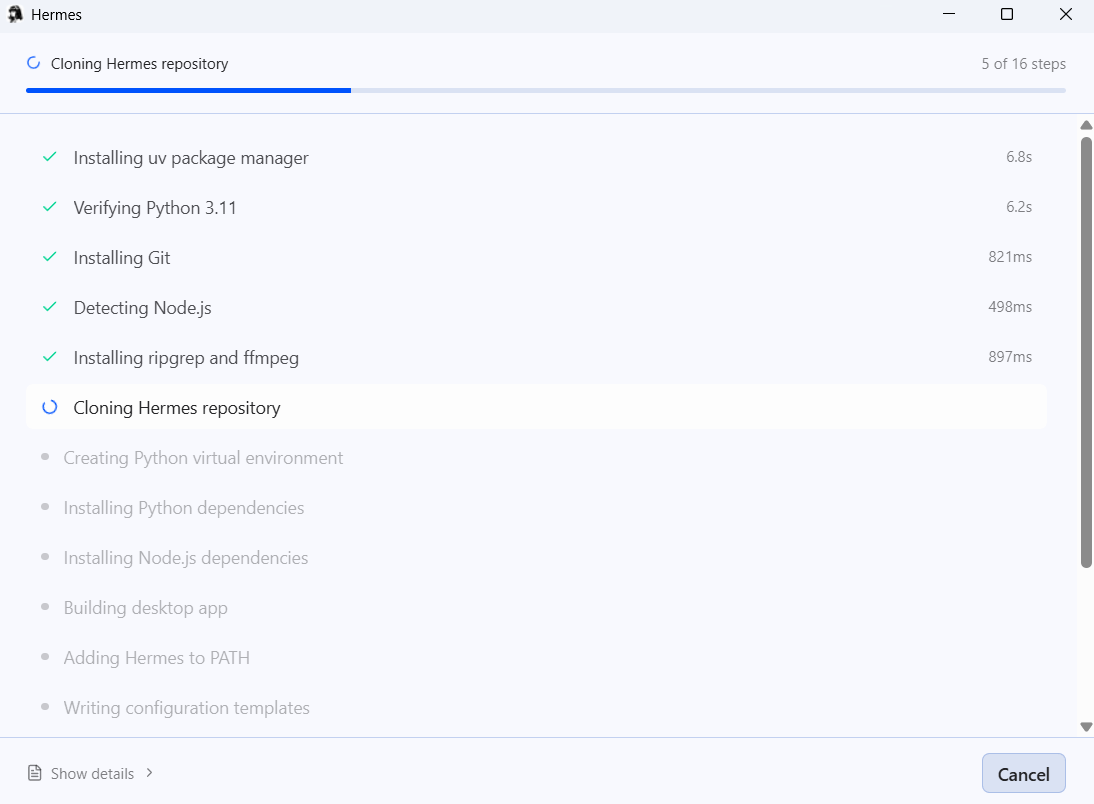Click the scrollbar up arrow
The height and width of the screenshot is (804, 1094).
(1086, 126)
